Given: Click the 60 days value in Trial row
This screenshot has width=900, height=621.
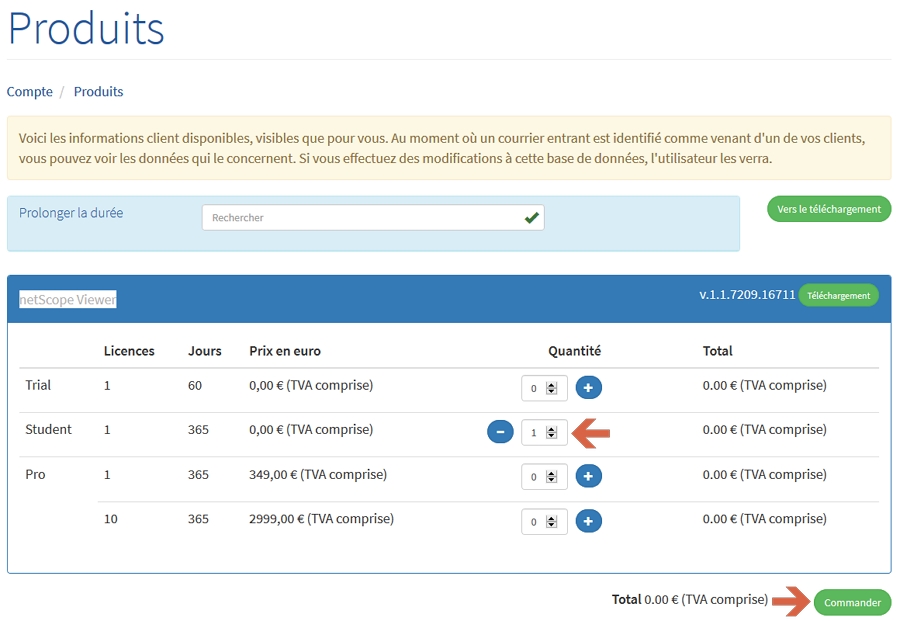Looking at the screenshot, I should point(195,386).
